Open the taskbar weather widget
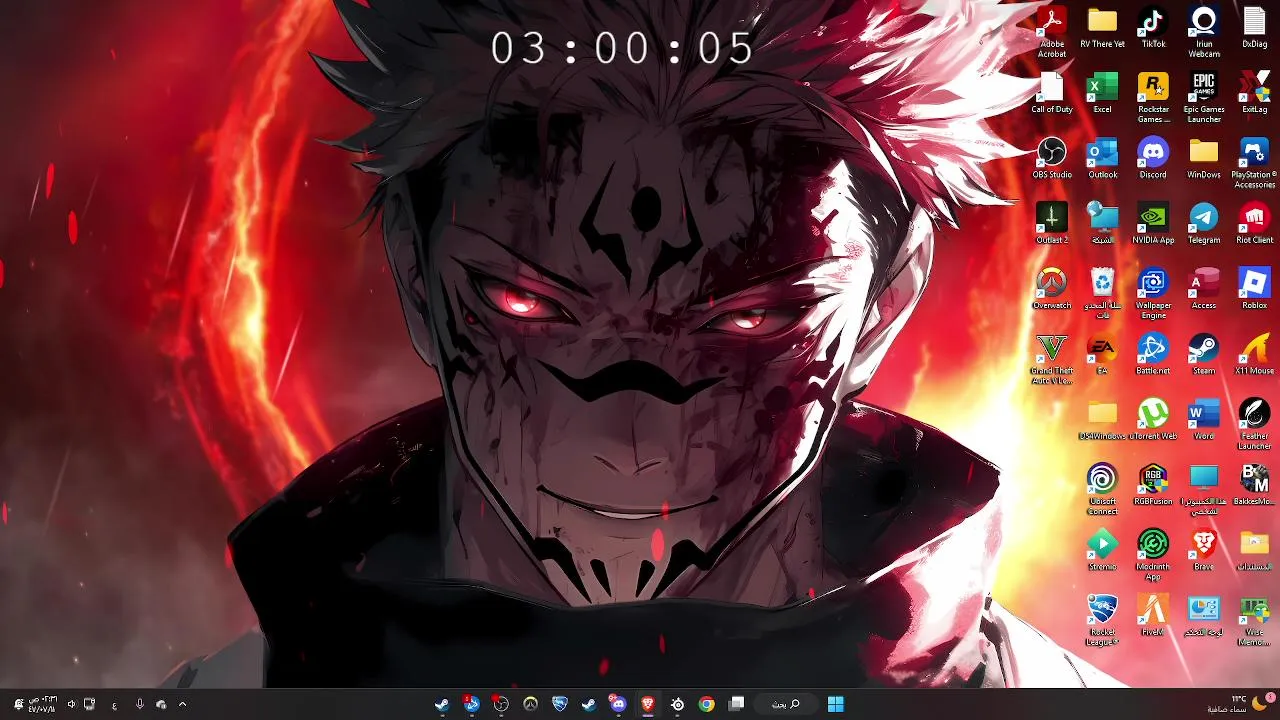Image resolution: width=1280 pixels, height=720 pixels. (x=1237, y=704)
